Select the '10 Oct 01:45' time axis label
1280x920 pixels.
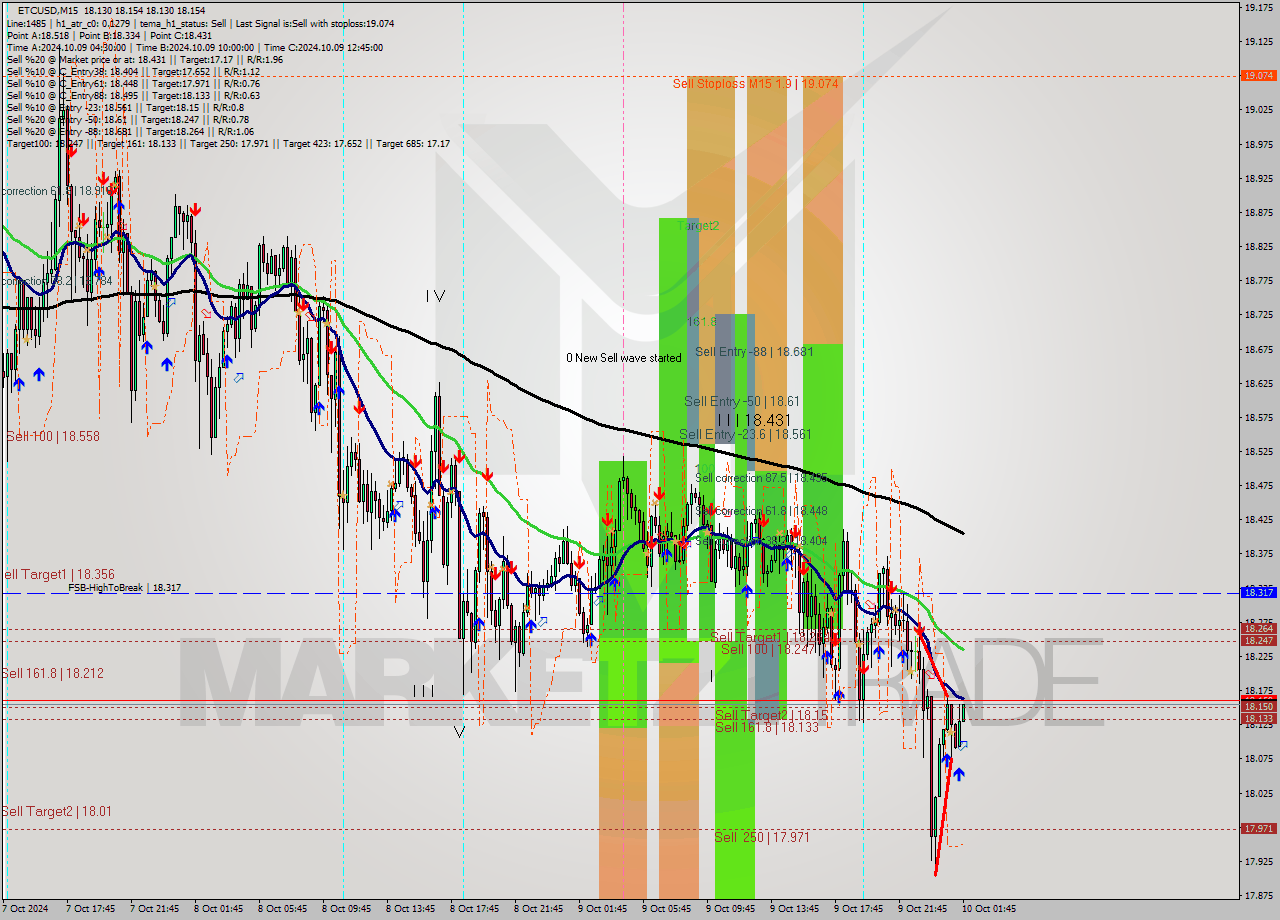click(x=988, y=909)
